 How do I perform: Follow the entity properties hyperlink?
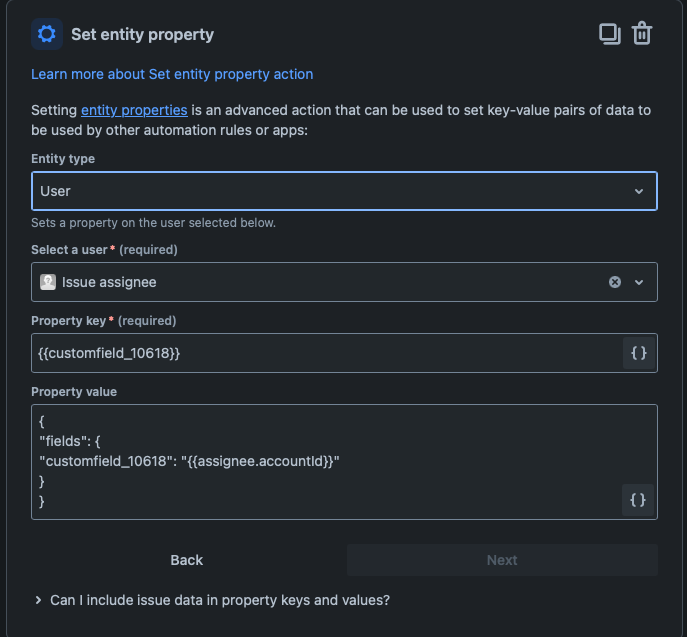[134, 110]
